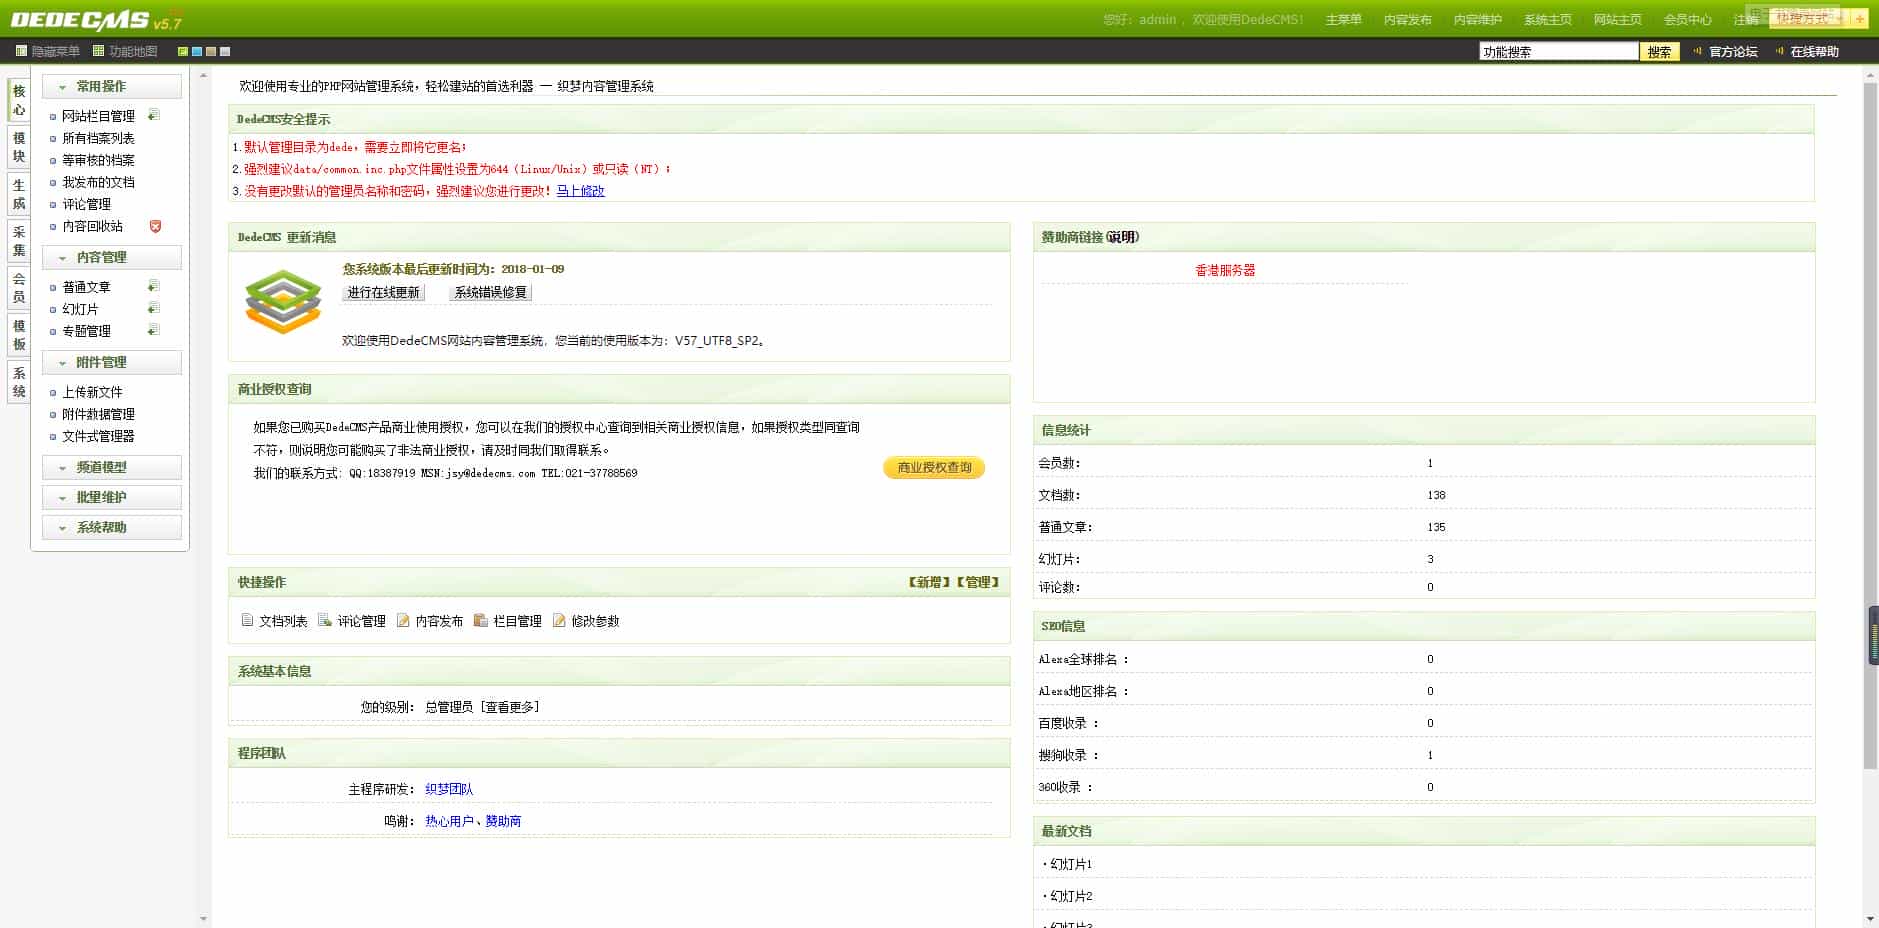Click 管理 in the 快捷操作 header
This screenshot has height=928, width=1879.
[978, 582]
